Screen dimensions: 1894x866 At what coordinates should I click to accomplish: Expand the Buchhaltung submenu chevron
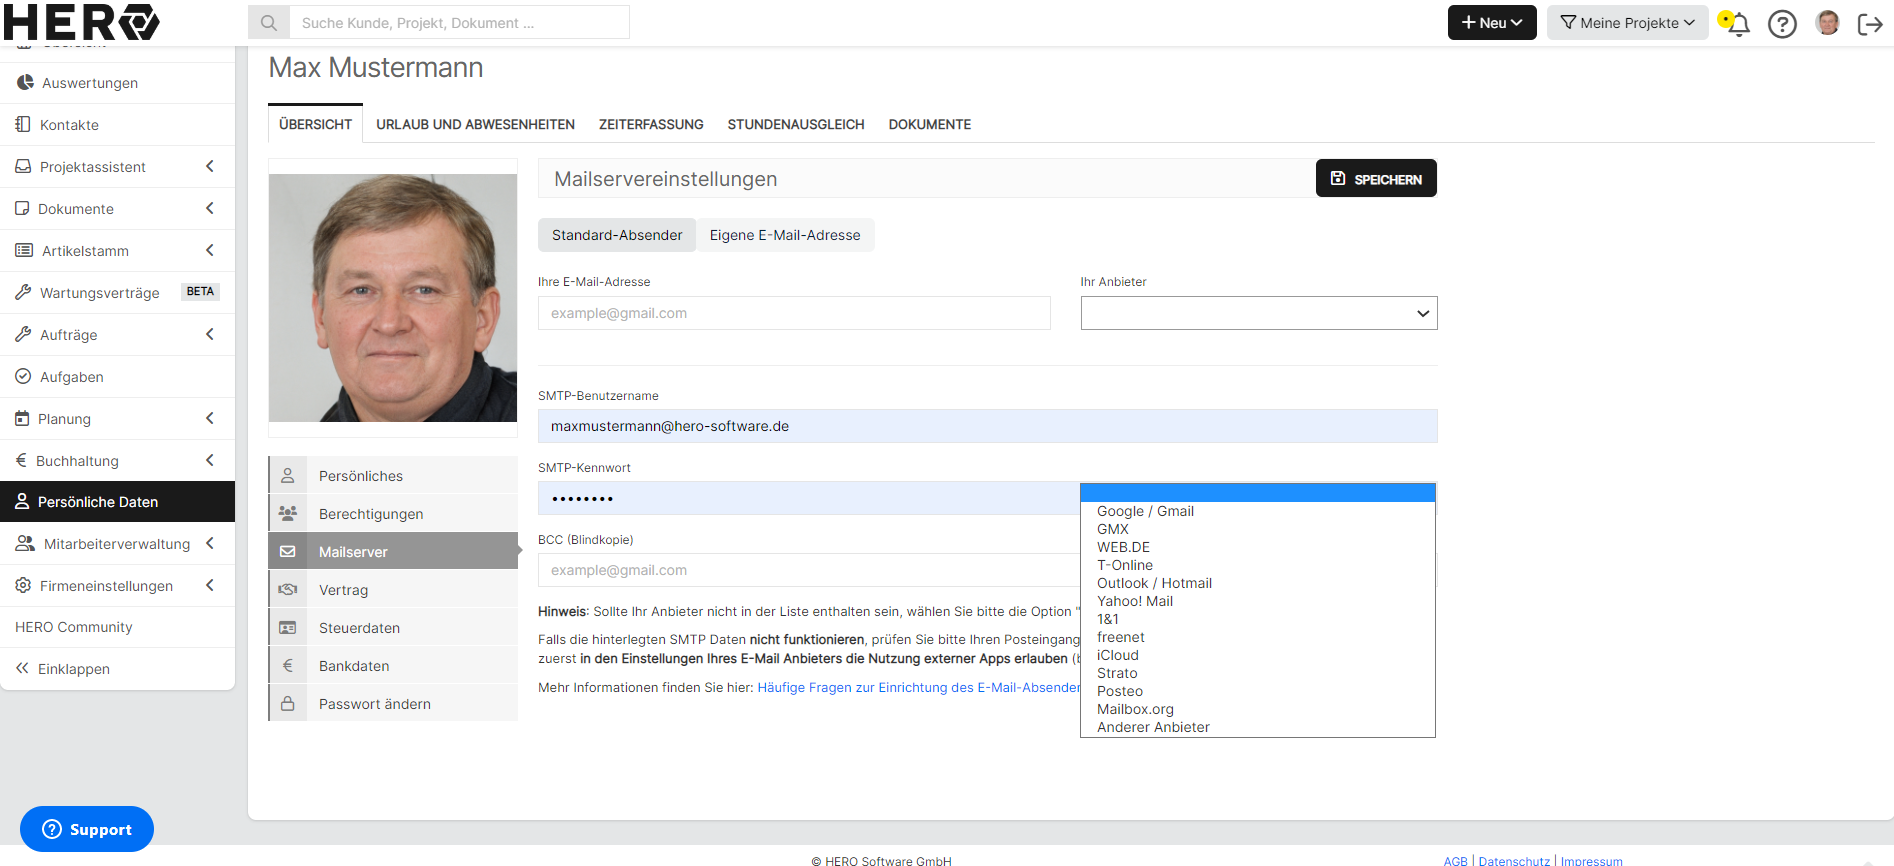point(210,460)
